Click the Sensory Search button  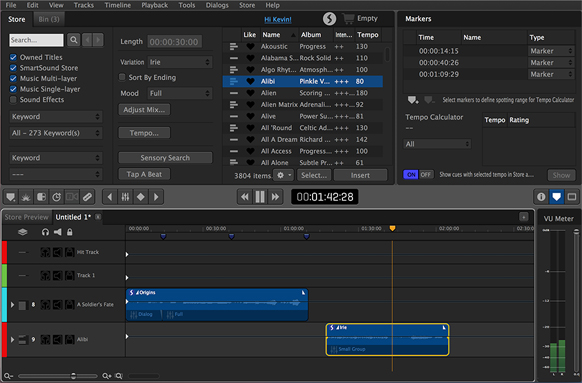[x=165, y=158]
